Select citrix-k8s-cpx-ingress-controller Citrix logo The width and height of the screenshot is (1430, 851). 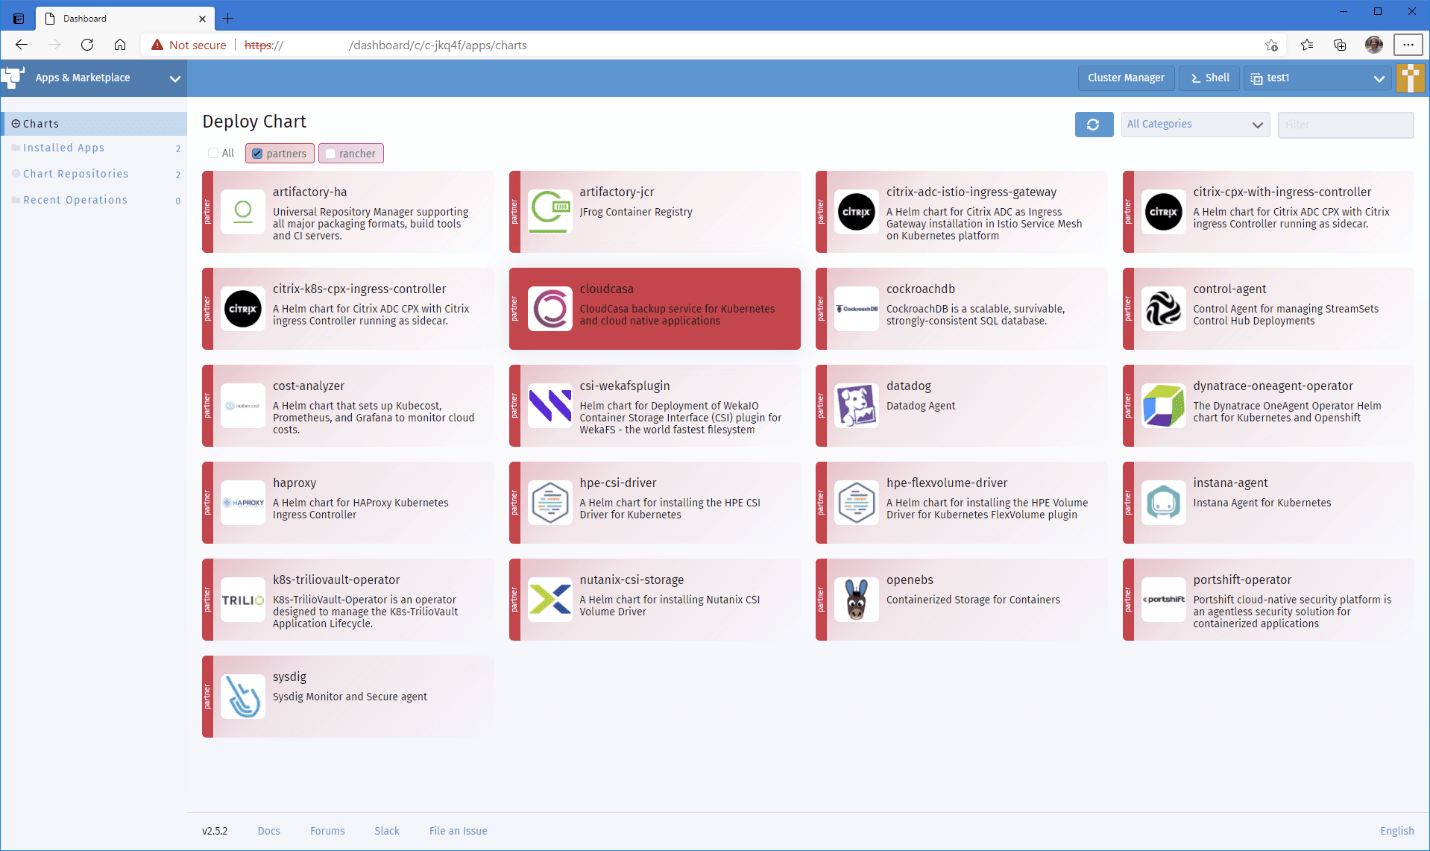[243, 308]
